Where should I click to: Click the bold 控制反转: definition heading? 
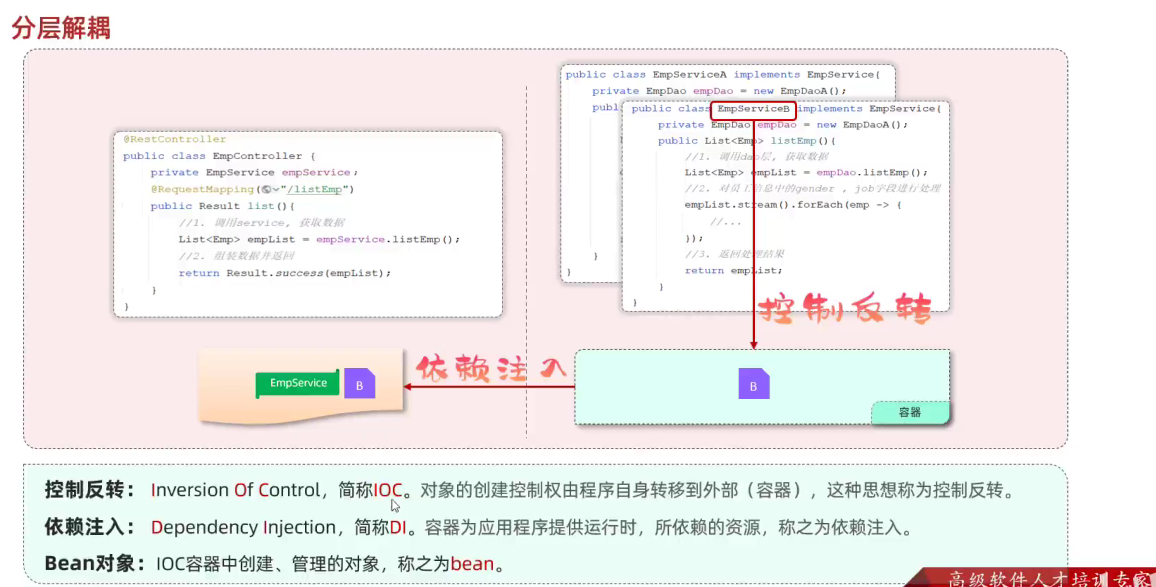point(90,490)
